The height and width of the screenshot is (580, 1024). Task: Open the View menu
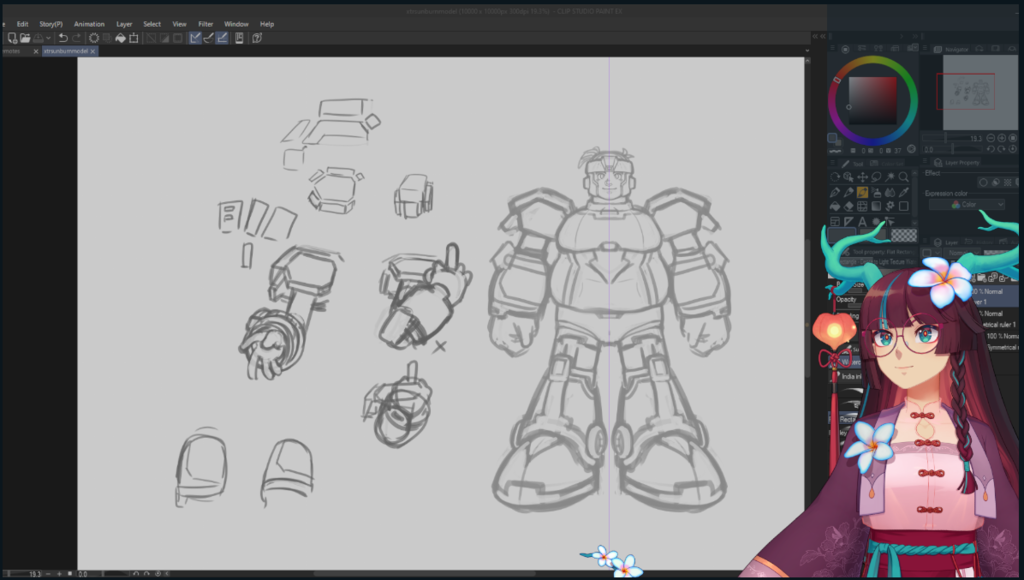pos(180,24)
